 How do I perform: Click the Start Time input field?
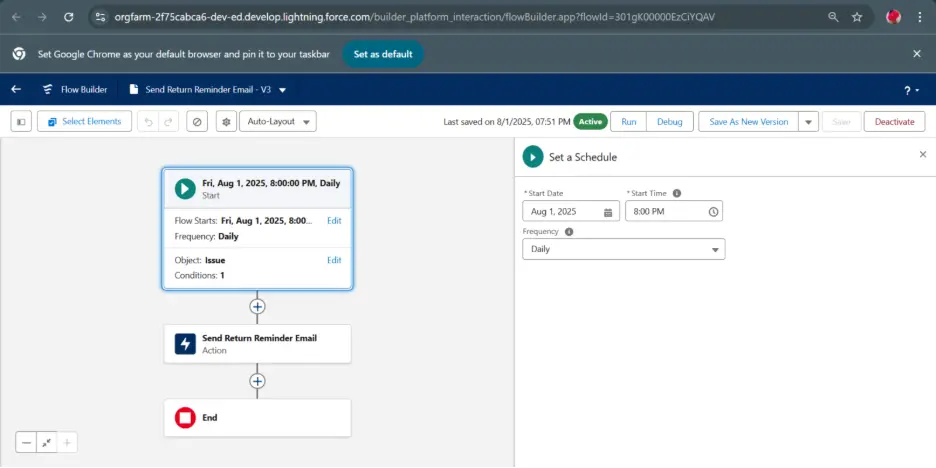tap(665, 212)
